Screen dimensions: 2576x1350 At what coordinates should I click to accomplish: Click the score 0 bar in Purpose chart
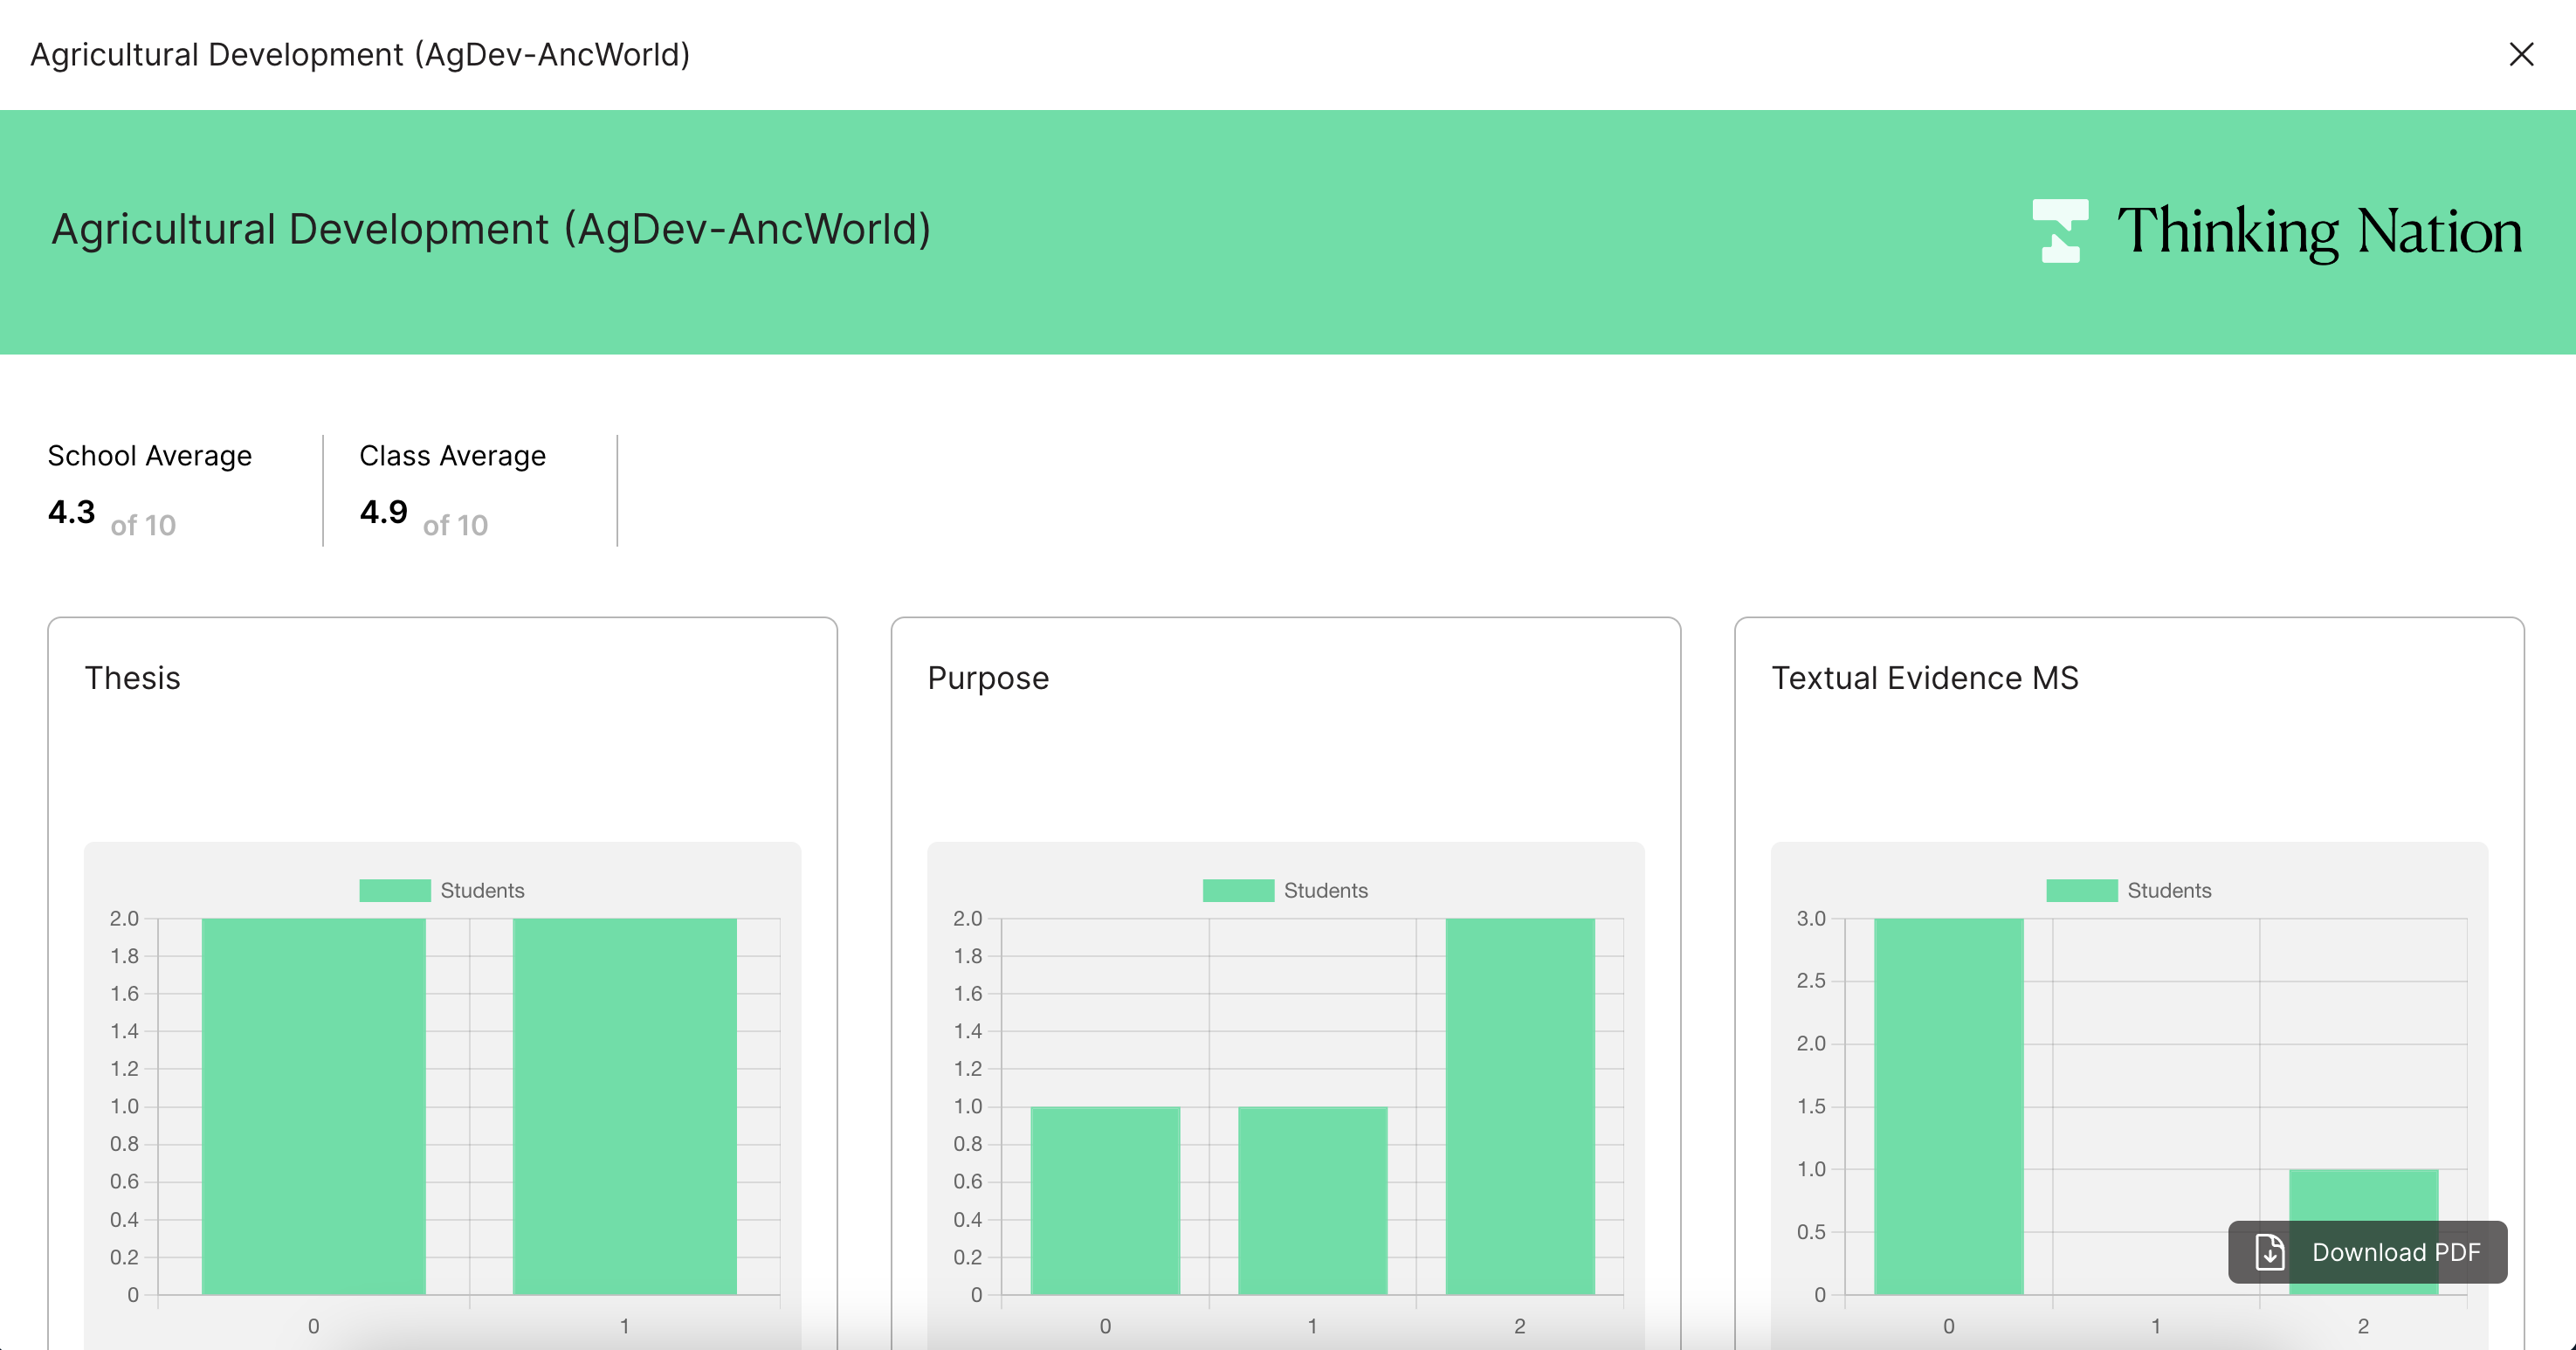(x=1105, y=1200)
